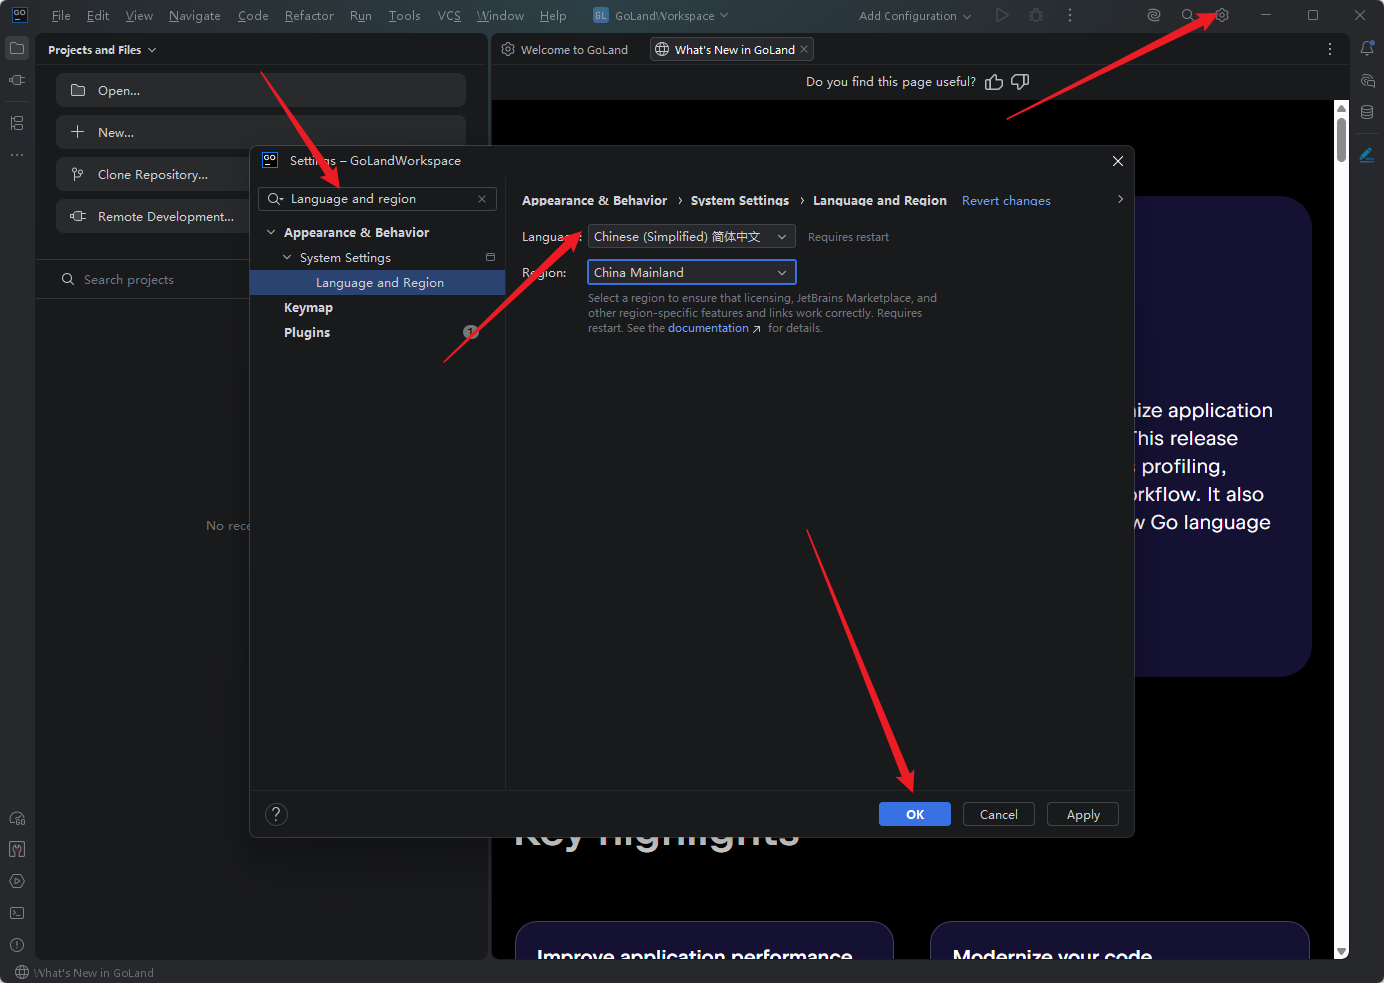The width and height of the screenshot is (1384, 983).
Task: Open Projects and Files dropdown header
Action: tap(102, 50)
